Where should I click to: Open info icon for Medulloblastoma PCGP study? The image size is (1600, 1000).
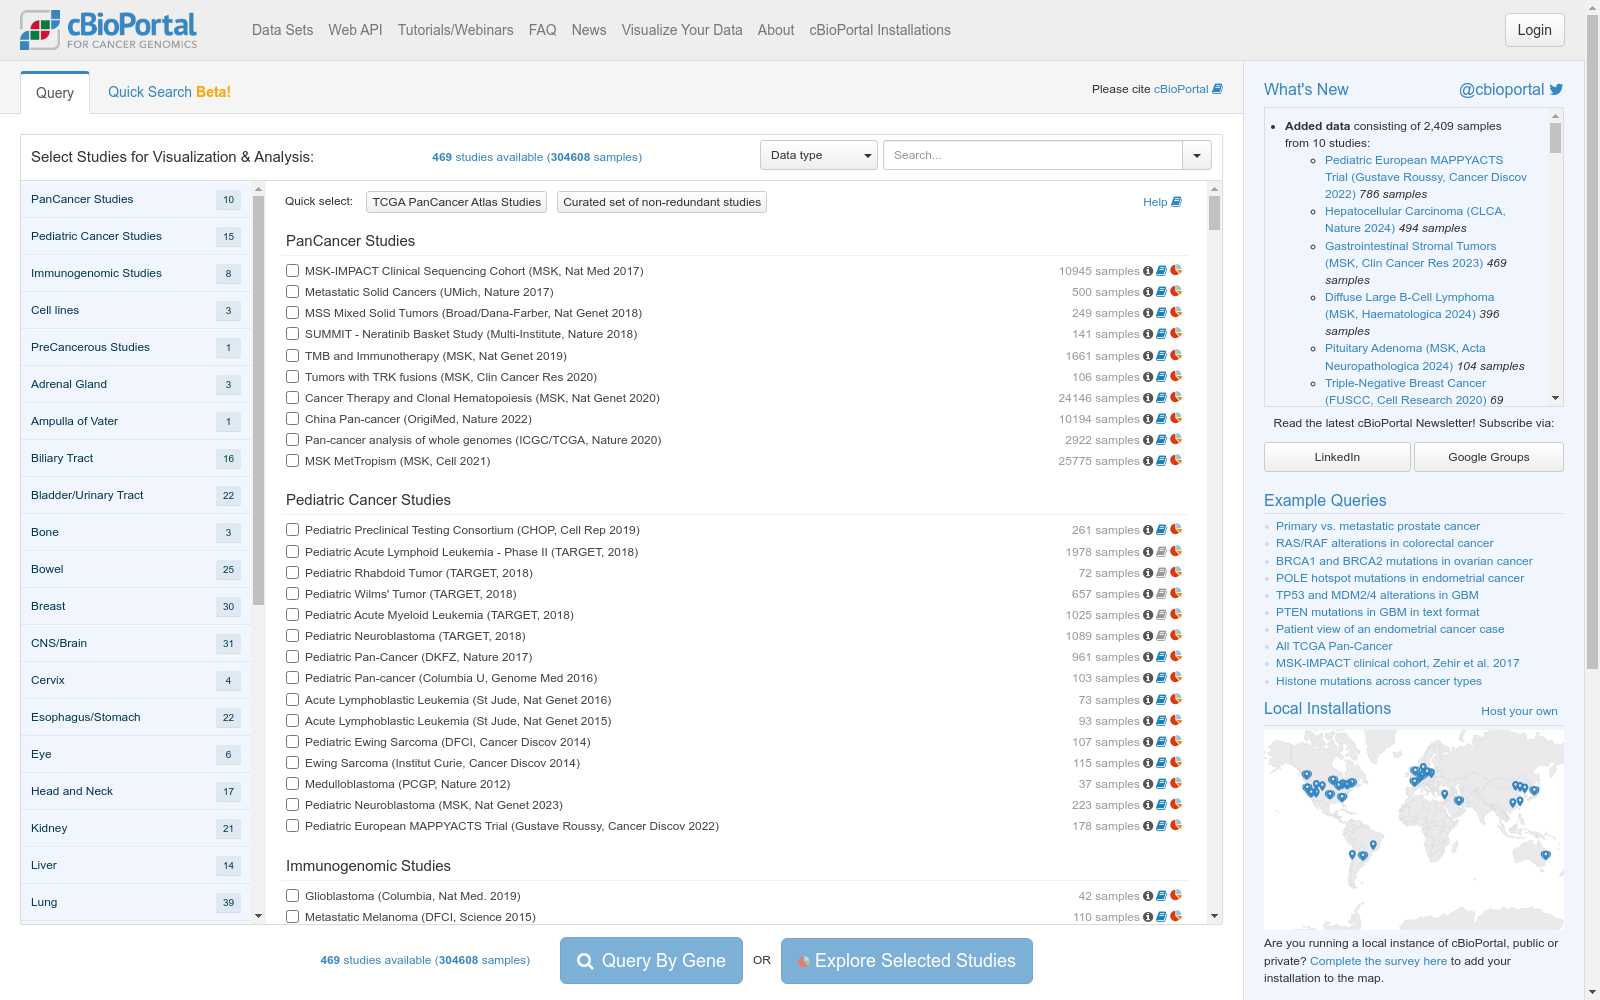coord(1148,784)
